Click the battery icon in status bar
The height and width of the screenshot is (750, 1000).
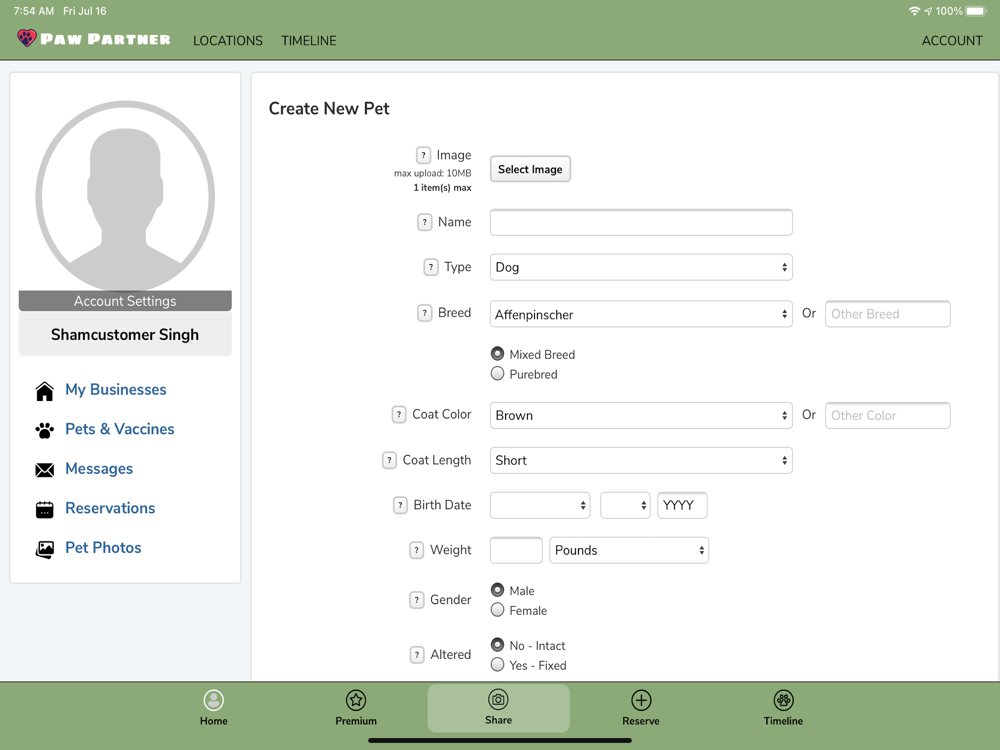pyautogui.click(x=977, y=11)
